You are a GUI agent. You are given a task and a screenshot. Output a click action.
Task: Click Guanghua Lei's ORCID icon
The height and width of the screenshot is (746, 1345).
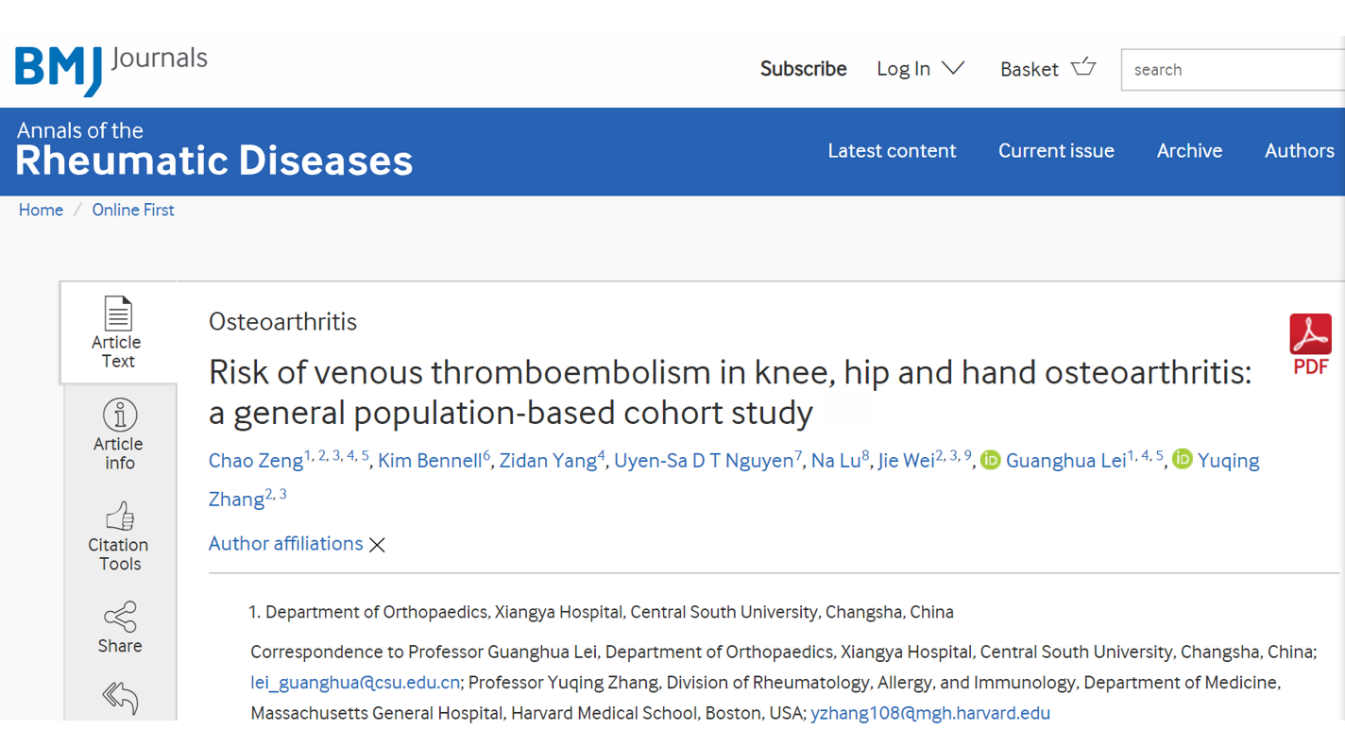pos(990,460)
